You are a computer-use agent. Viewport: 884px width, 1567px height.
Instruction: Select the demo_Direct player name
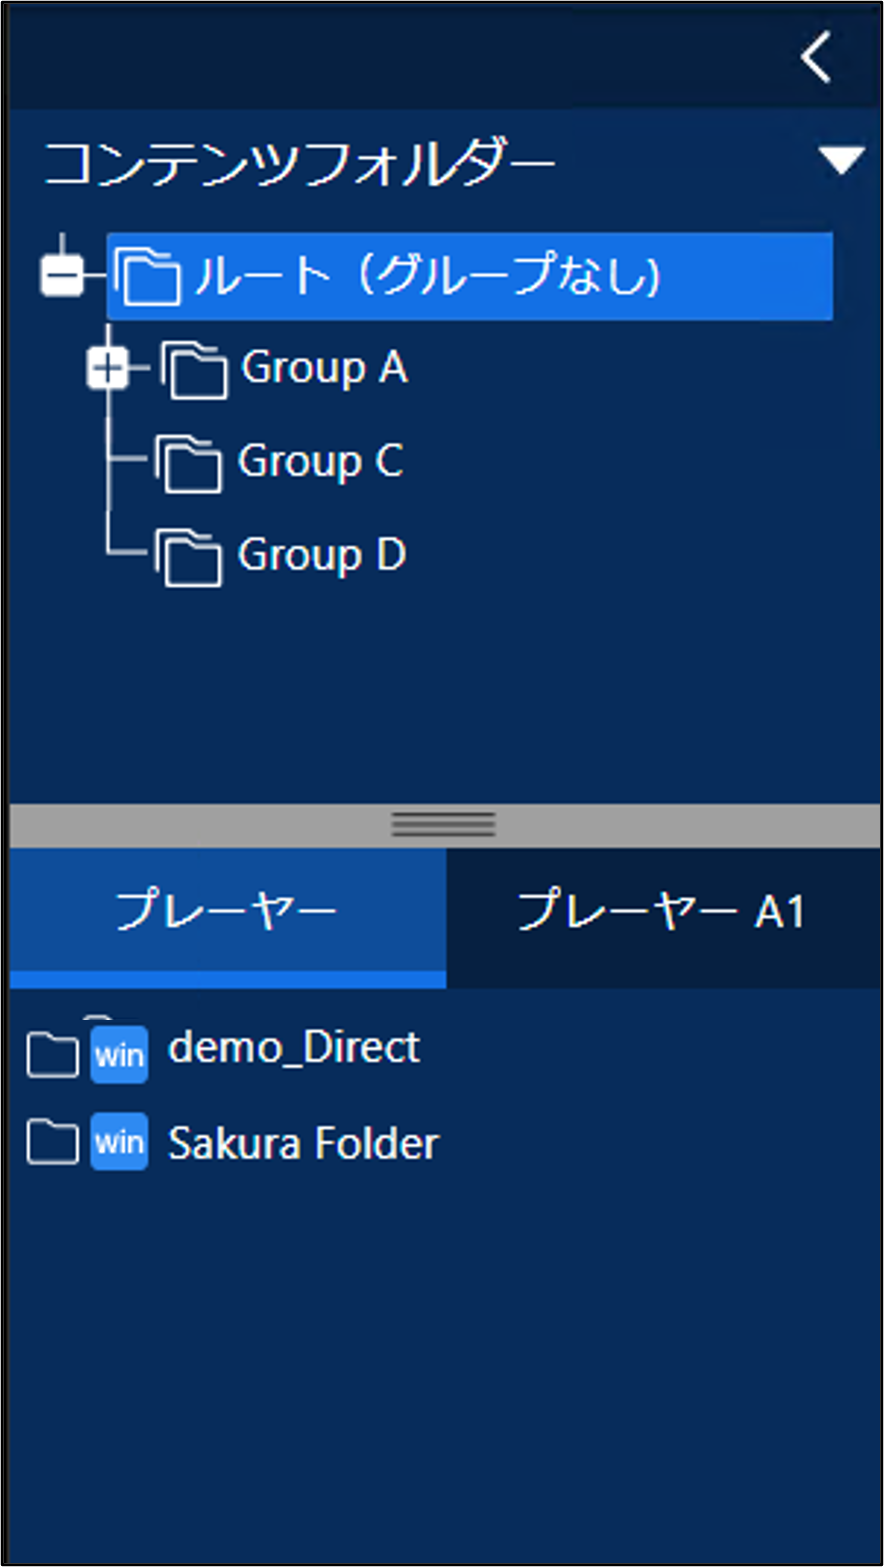(294, 1049)
